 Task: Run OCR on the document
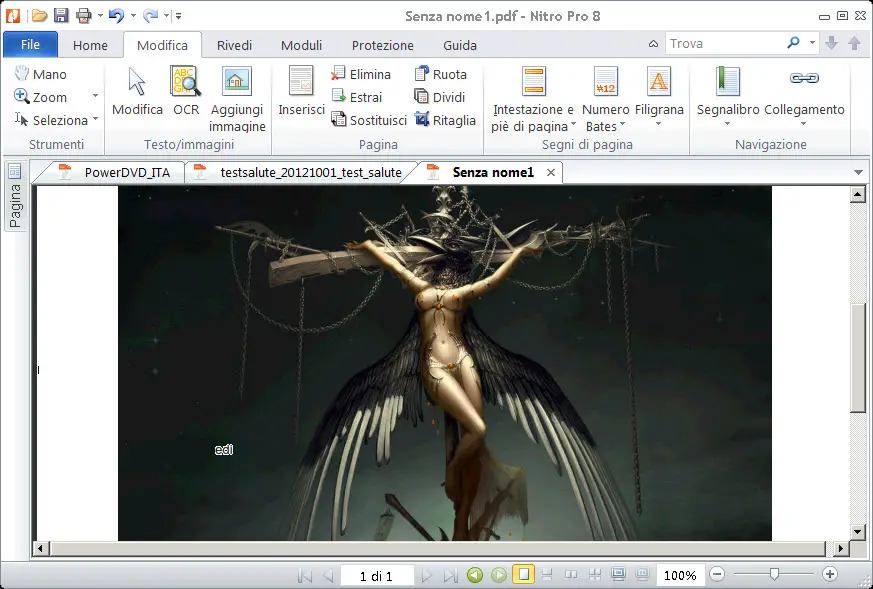(185, 91)
